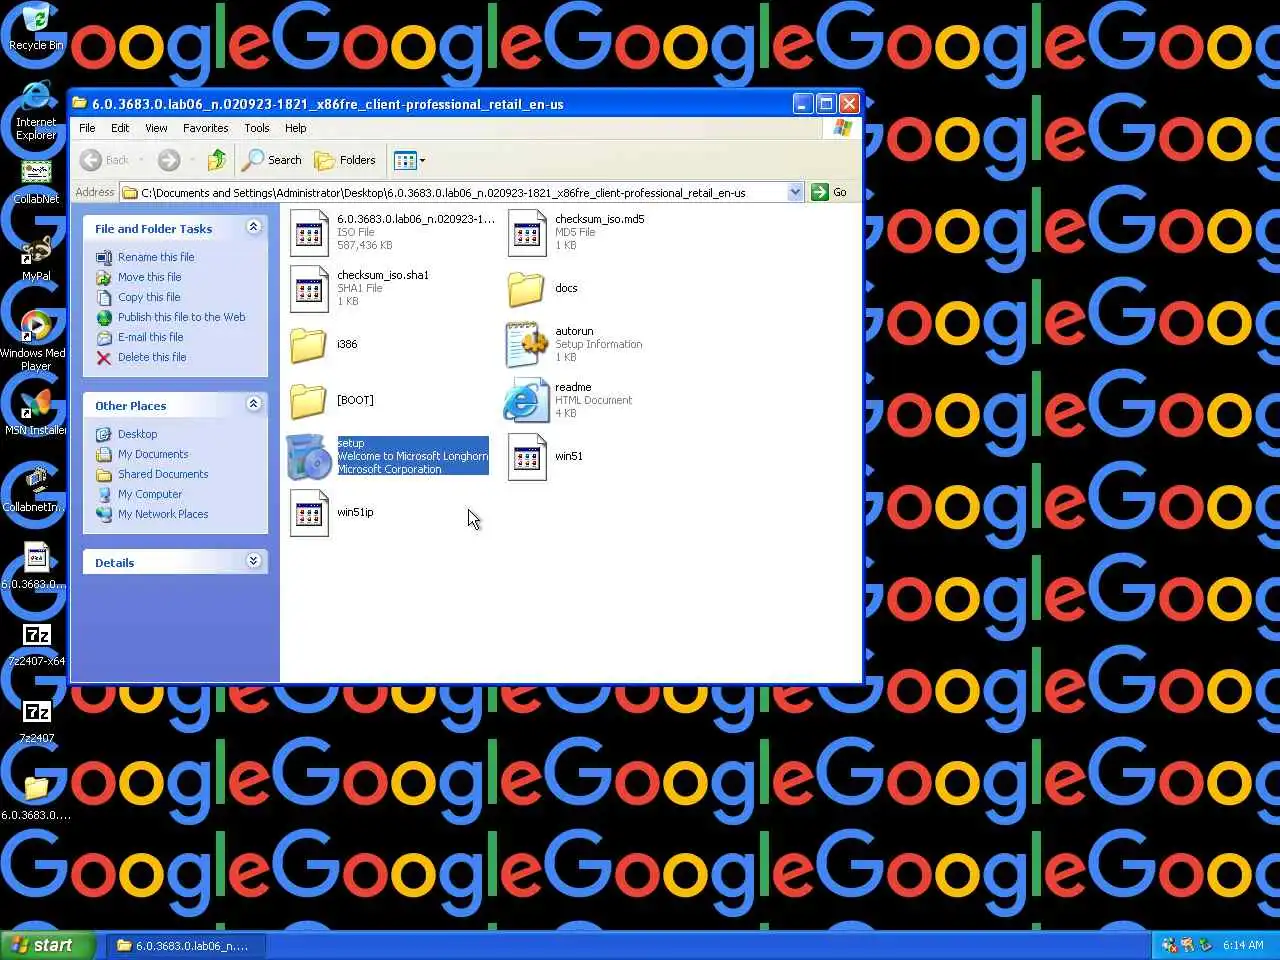This screenshot has width=1280, height=960.
Task: Click the Forward arrow toolbar button
Action: (x=169, y=160)
